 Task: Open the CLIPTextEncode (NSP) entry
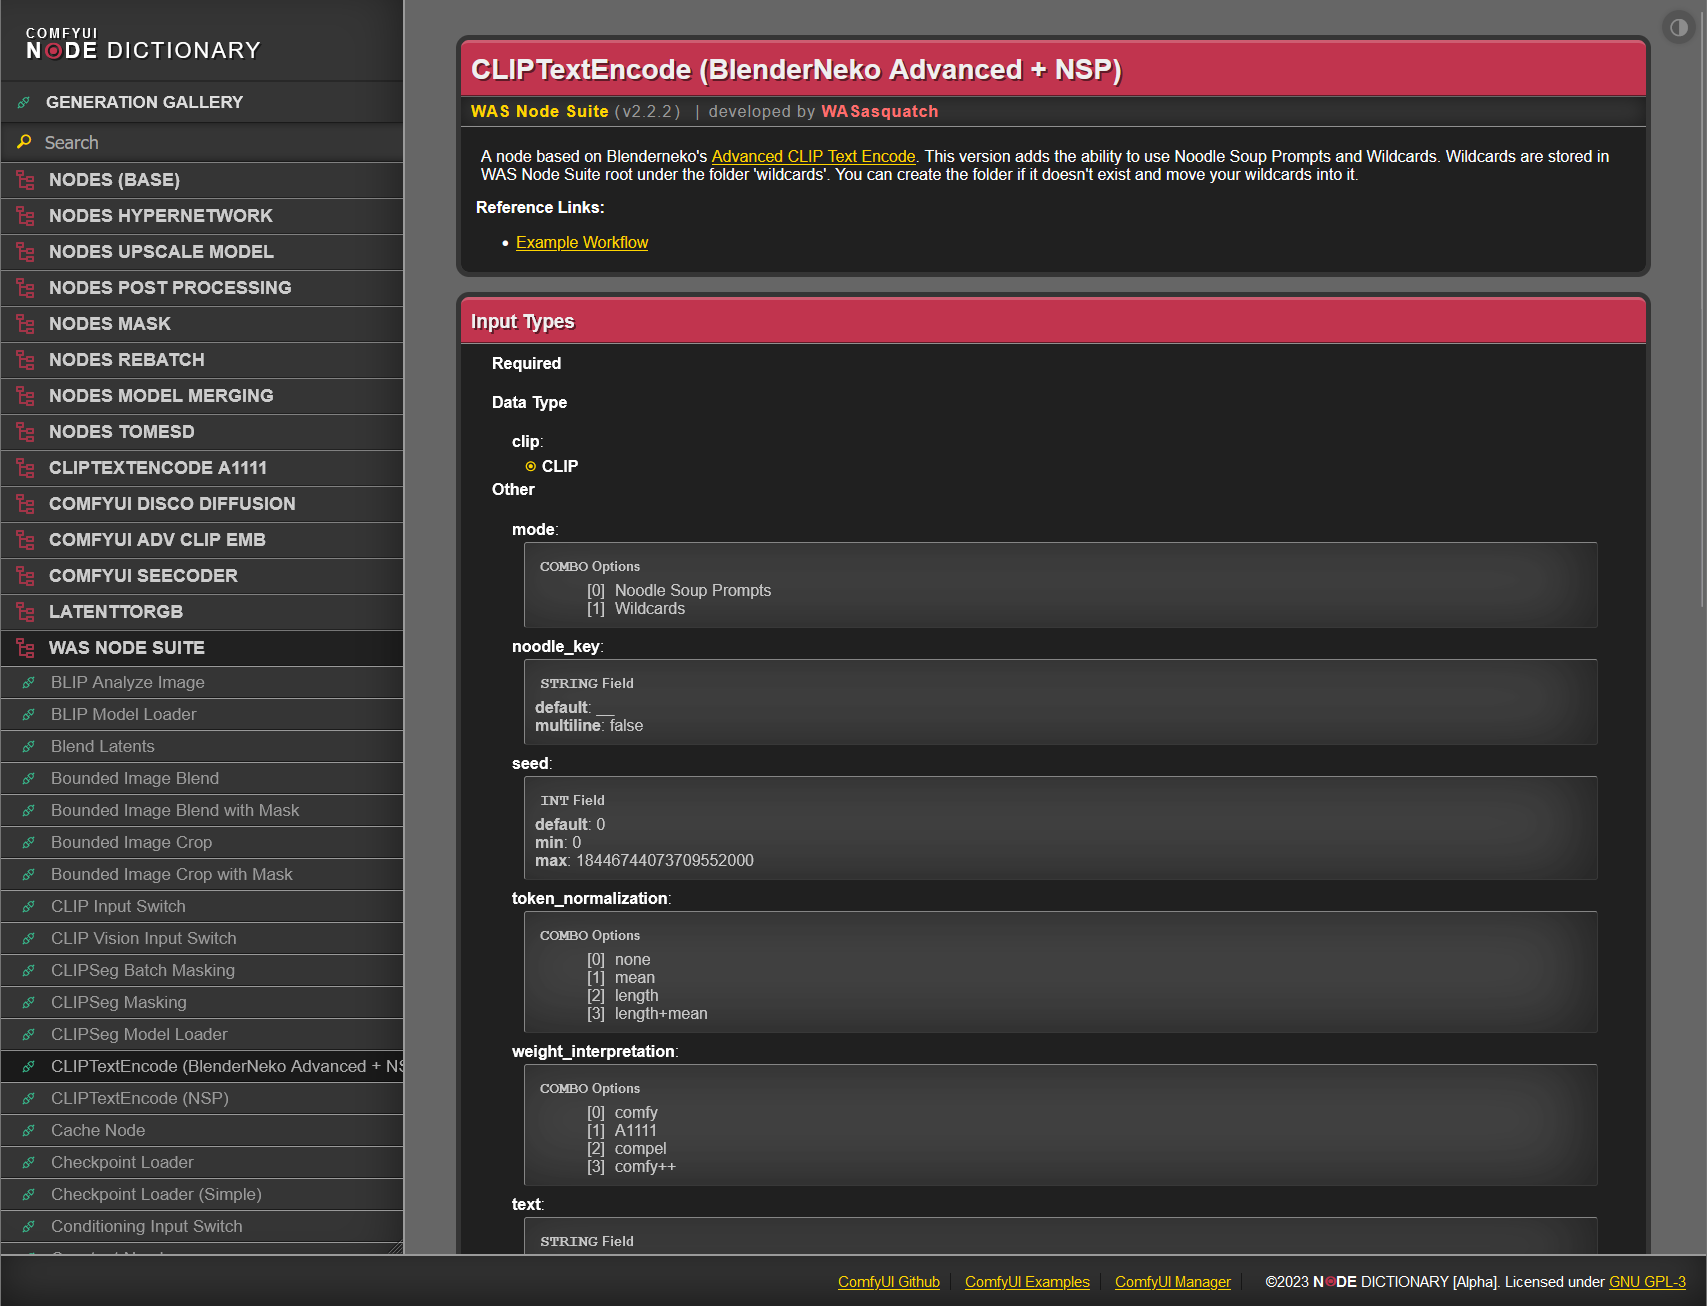coord(202,1098)
